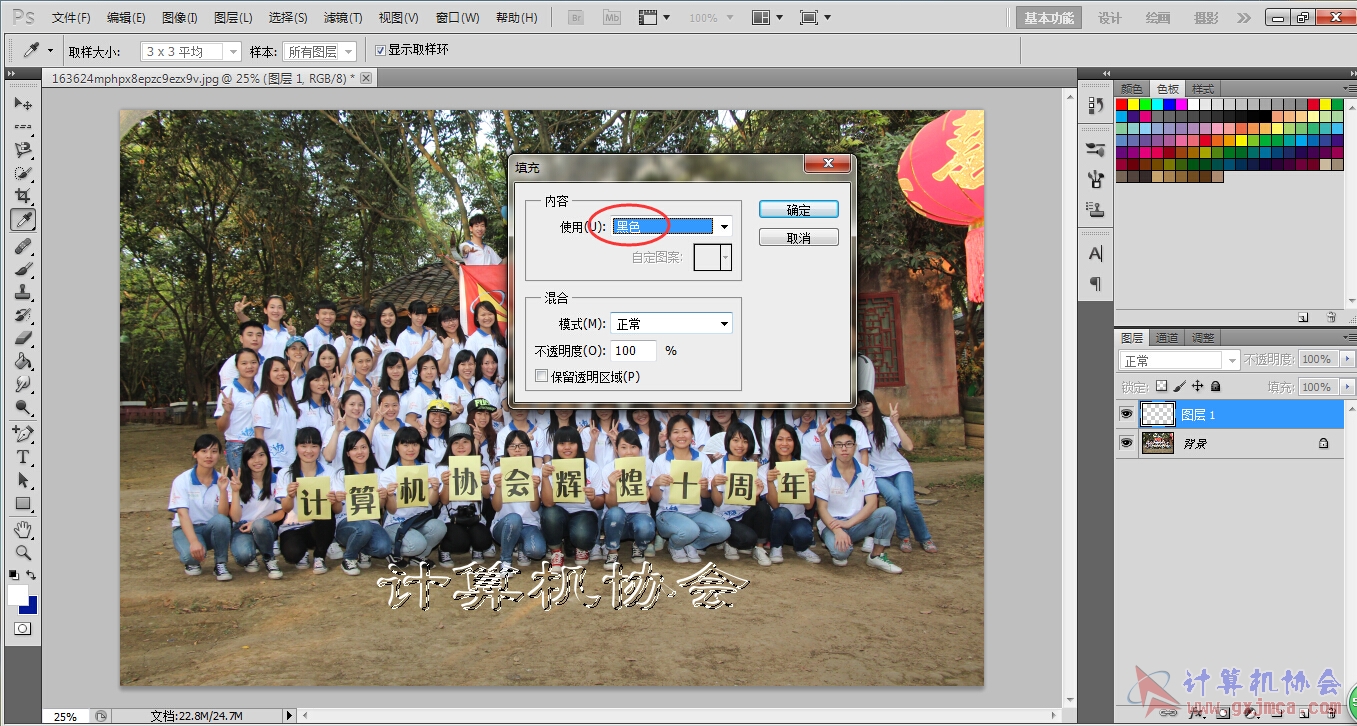Open the Sample layers dropdown

[320, 51]
